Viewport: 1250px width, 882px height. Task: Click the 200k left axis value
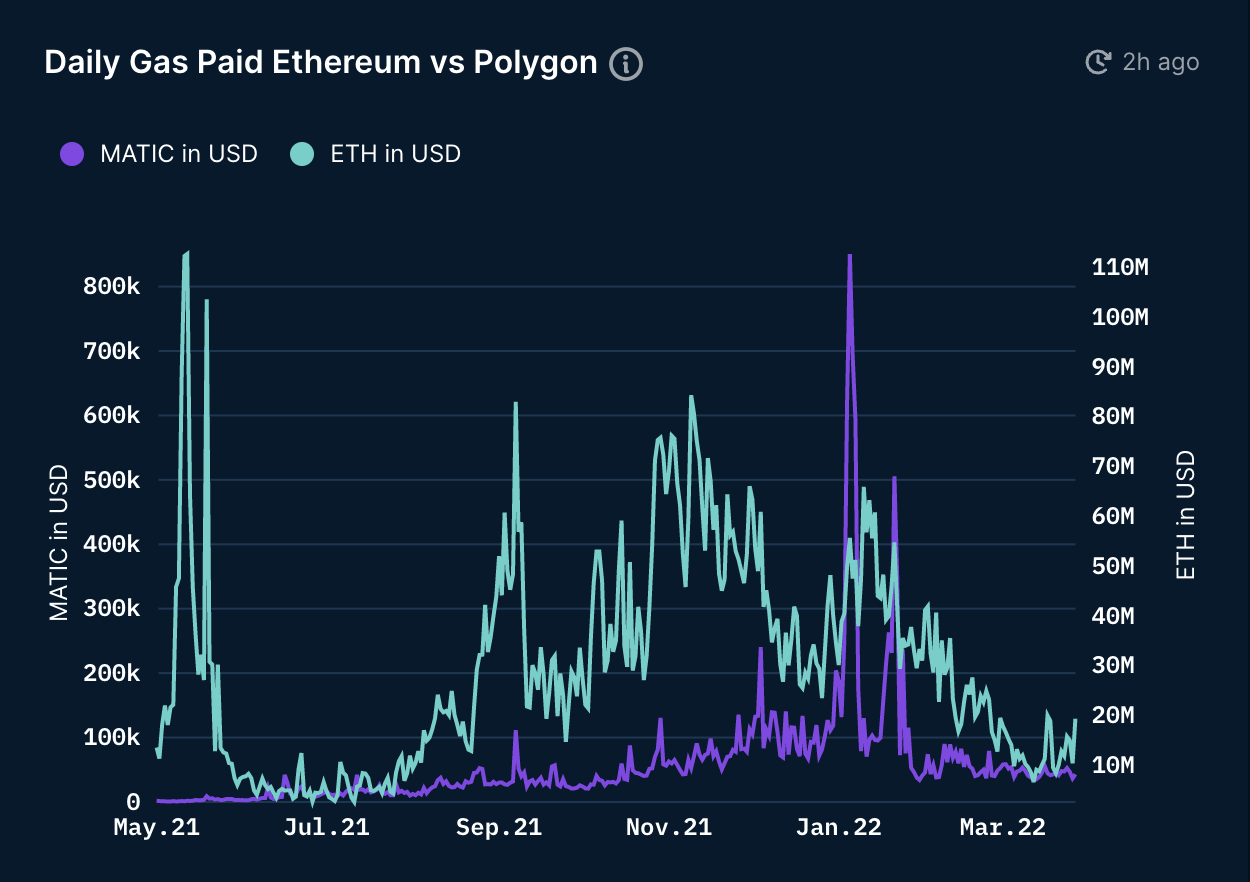[x=110, y=673]
